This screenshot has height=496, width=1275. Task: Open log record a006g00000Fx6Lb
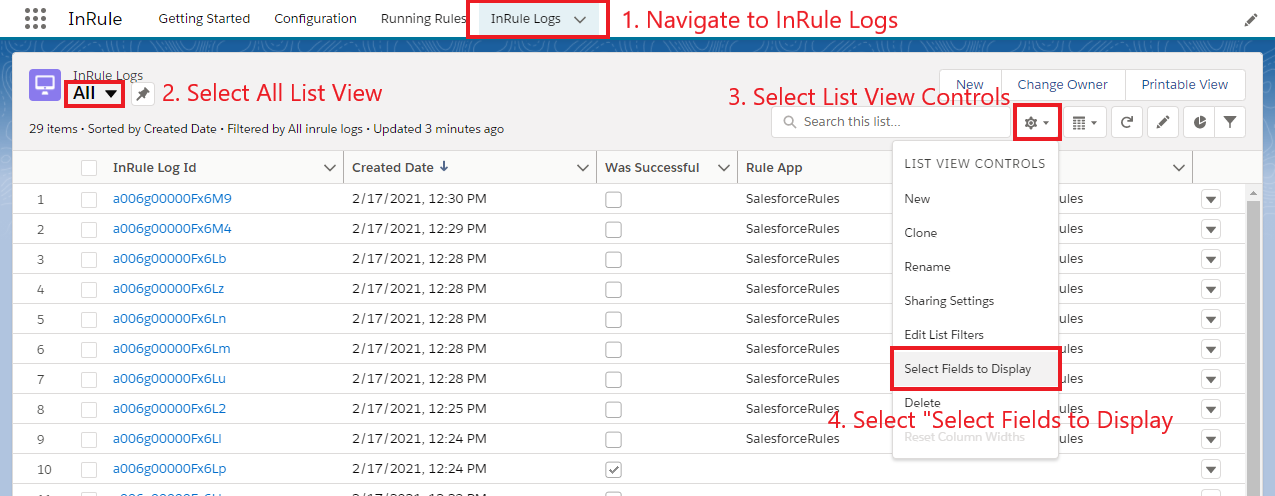170,259
